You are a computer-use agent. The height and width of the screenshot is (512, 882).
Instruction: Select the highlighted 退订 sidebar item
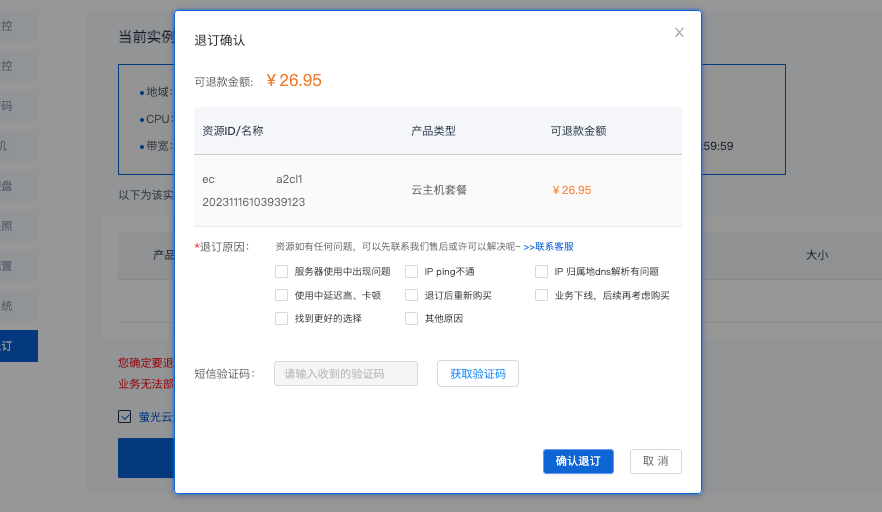coord(19,346)
